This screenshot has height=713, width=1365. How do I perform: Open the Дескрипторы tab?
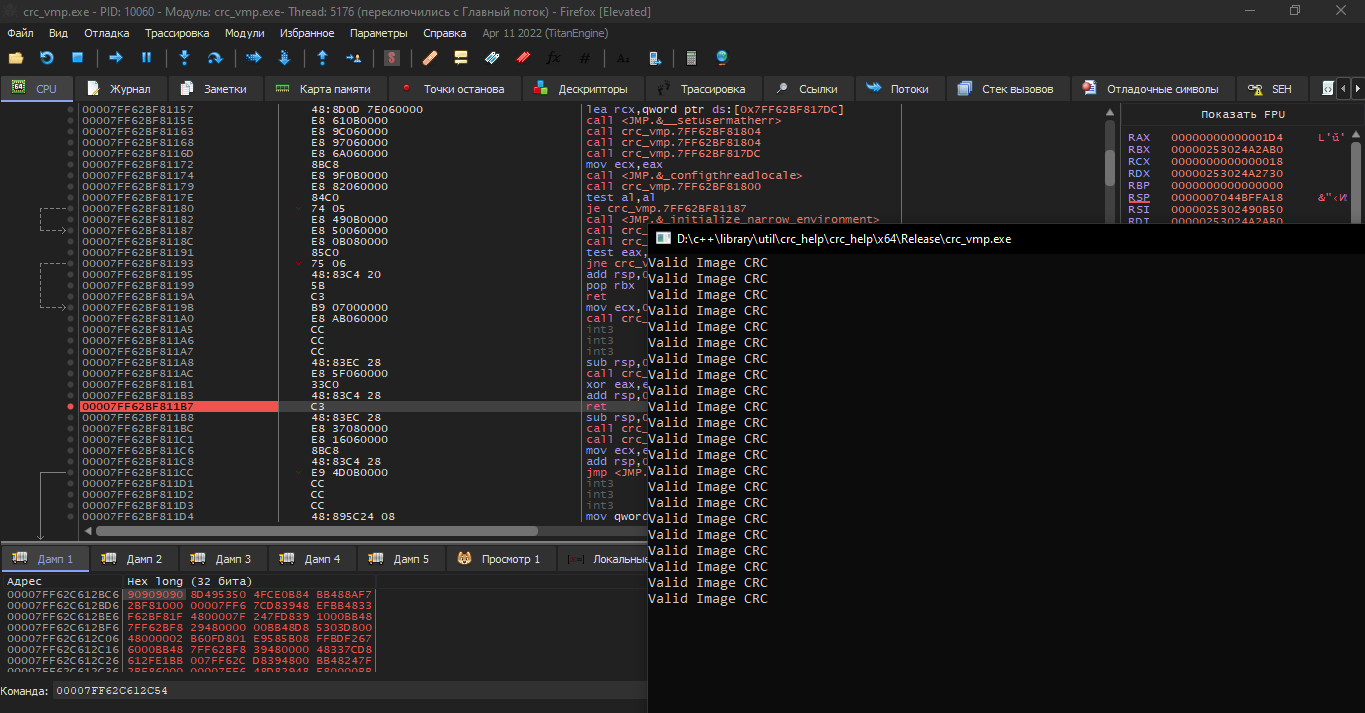pos(582,89)
